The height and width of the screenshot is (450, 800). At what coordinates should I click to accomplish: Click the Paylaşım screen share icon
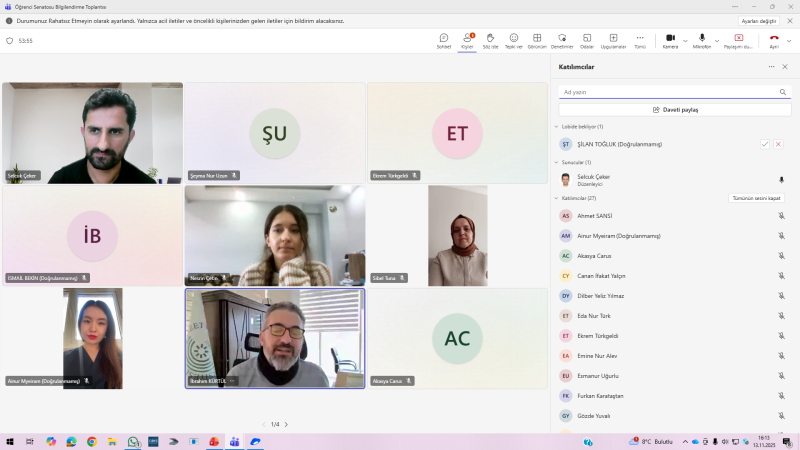click(740, 38)
